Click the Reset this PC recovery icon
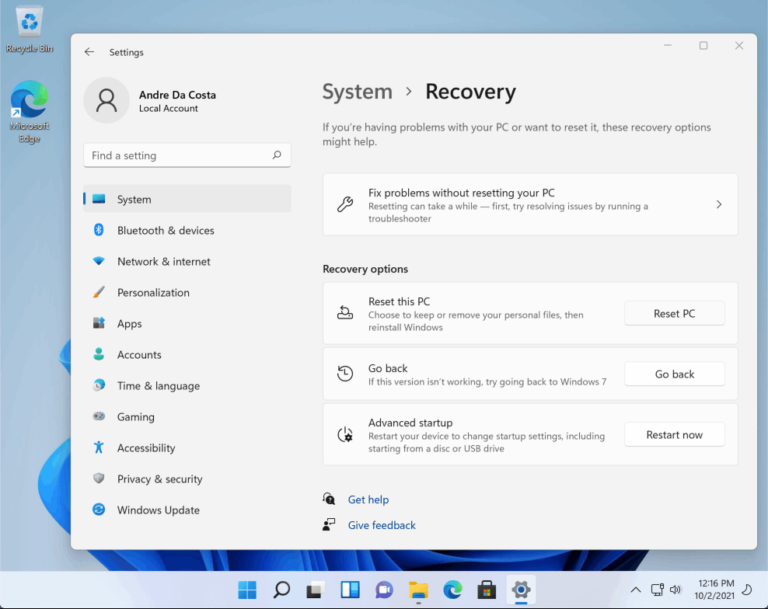This screenshot has width=768, height=609. pos(345,313)
